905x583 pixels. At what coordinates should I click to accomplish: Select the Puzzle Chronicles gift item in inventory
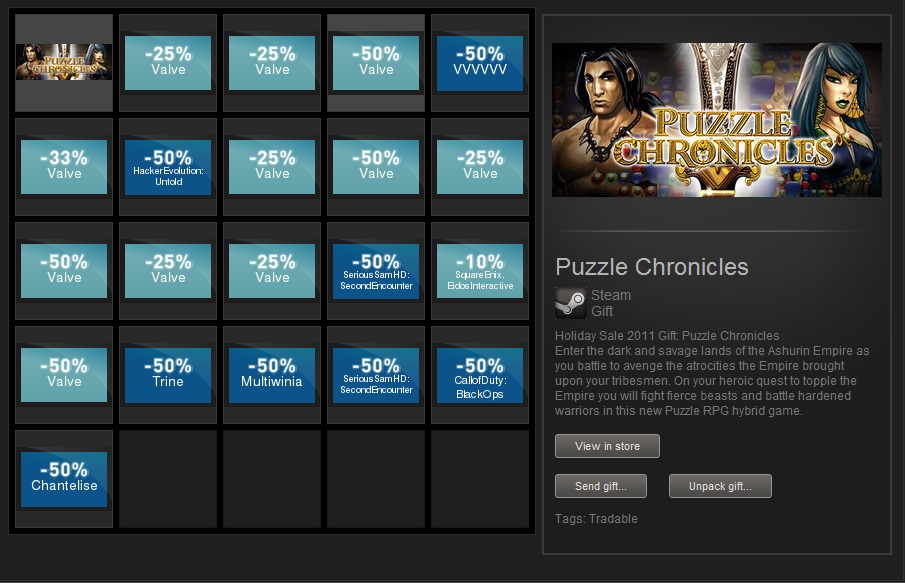click(64, 62)
